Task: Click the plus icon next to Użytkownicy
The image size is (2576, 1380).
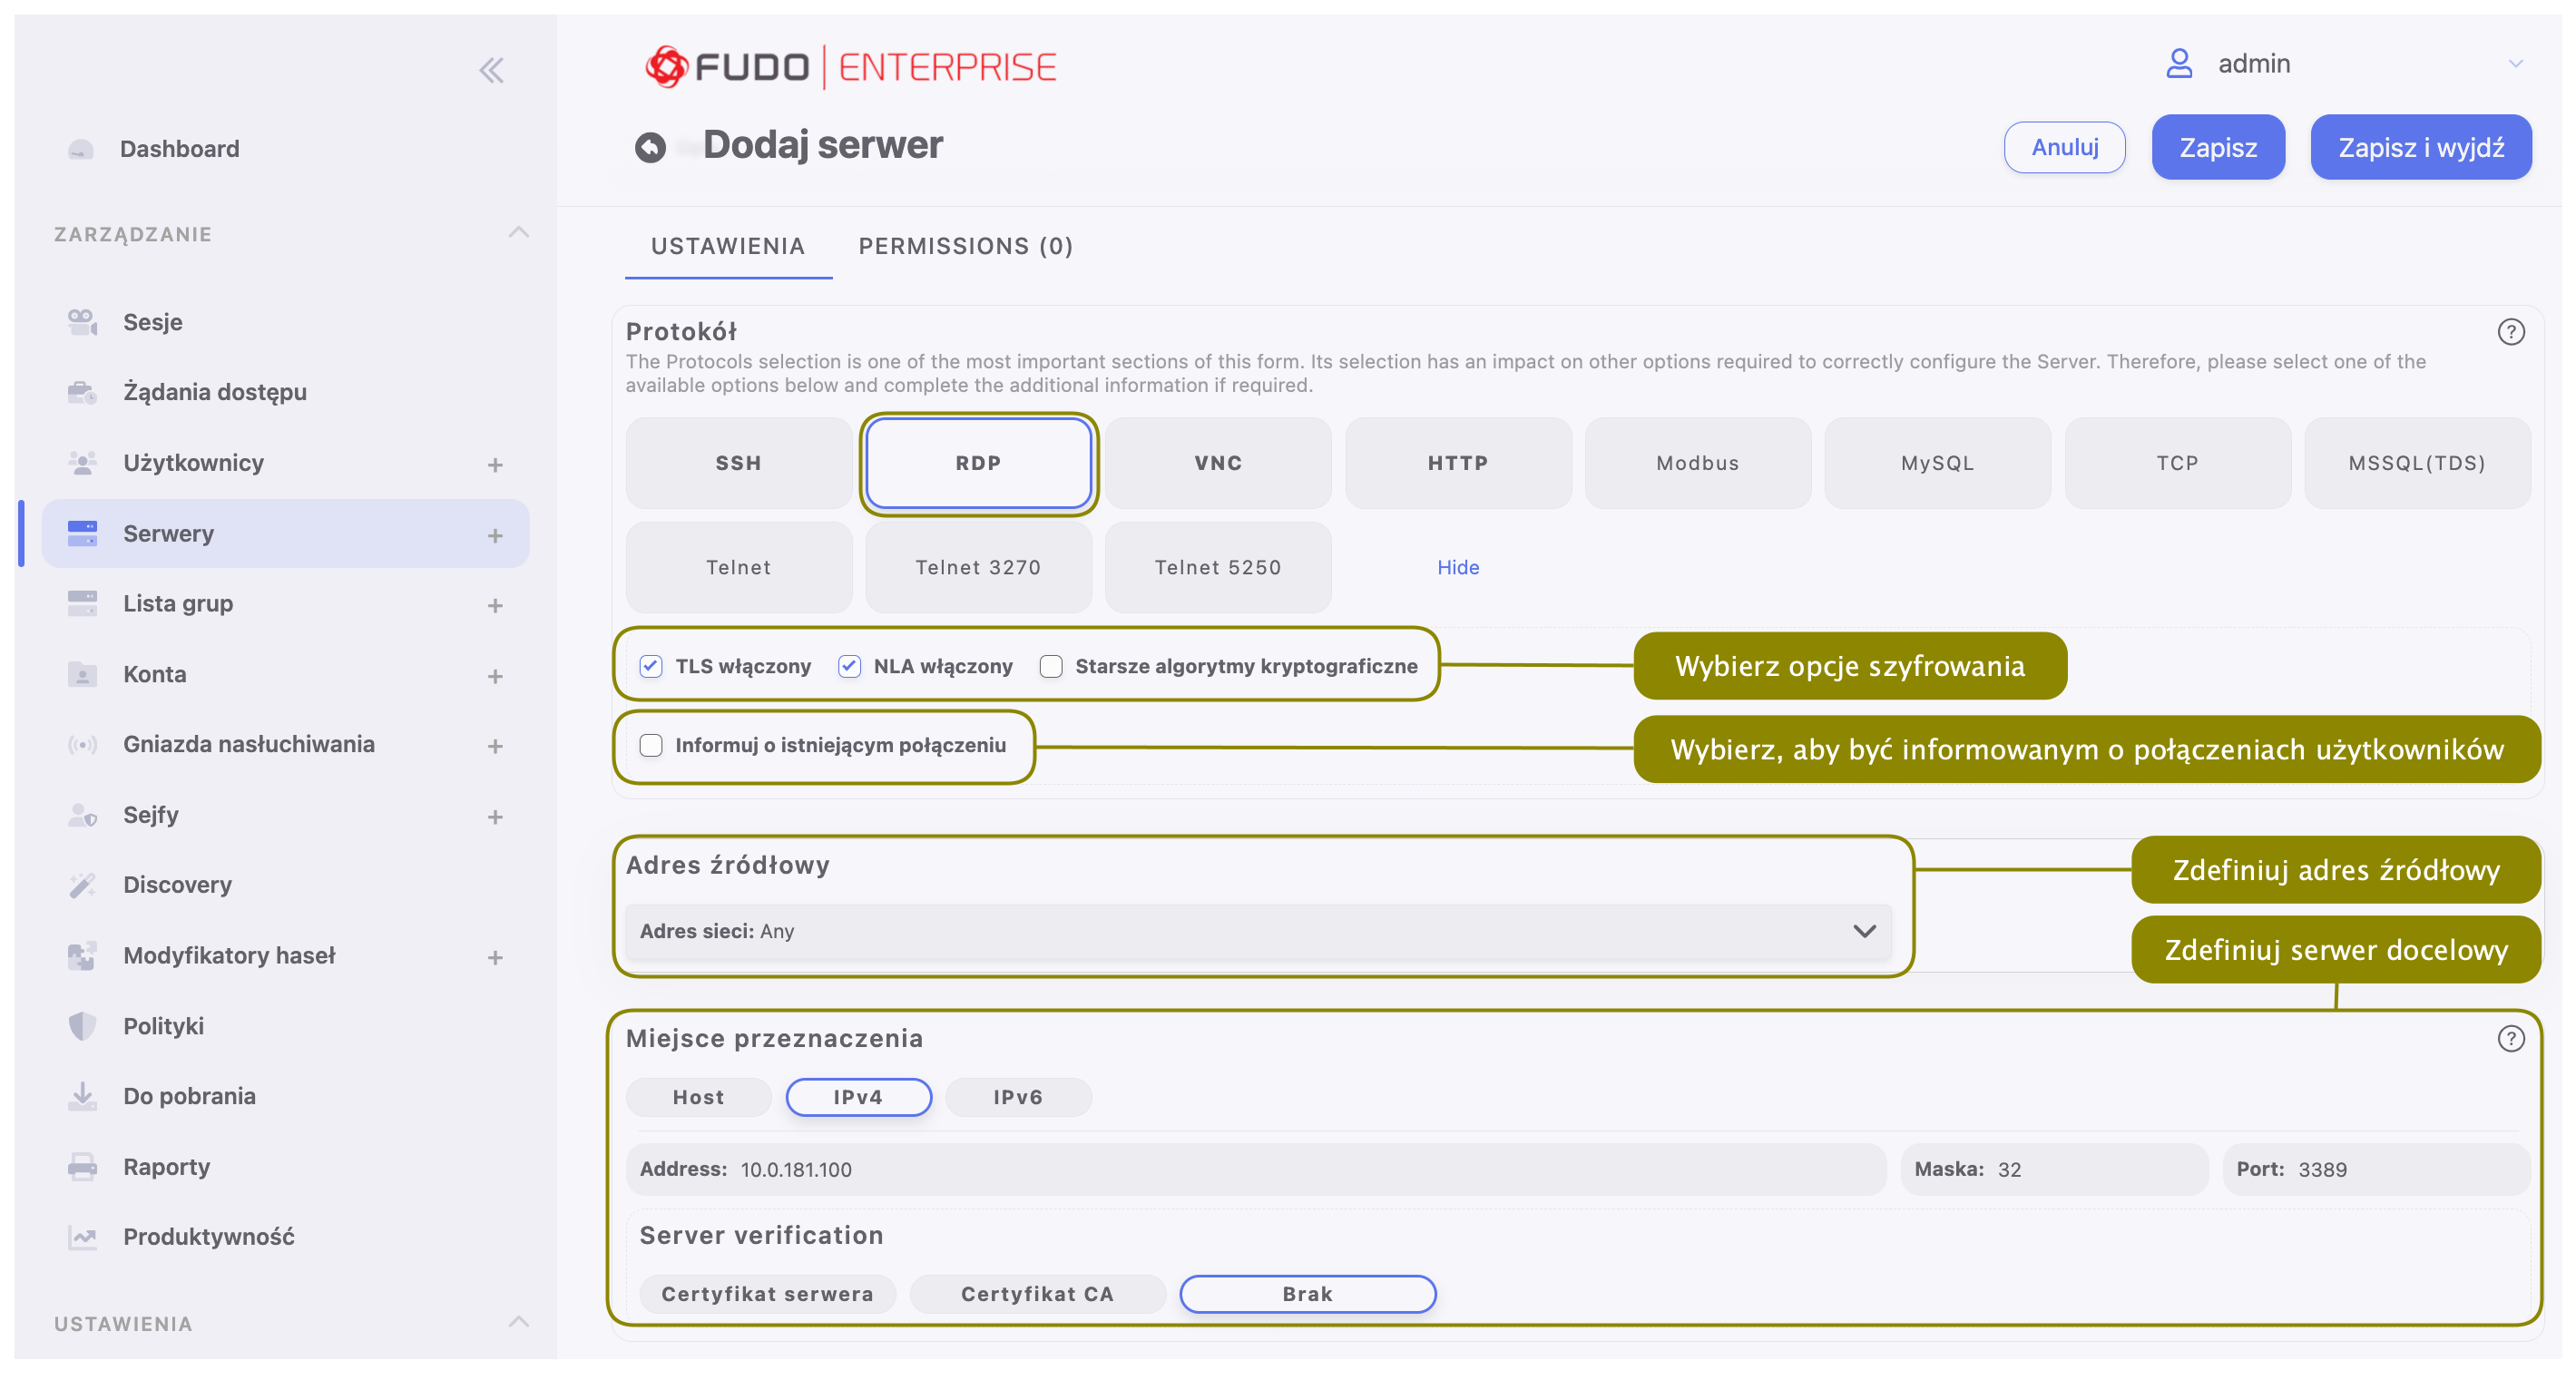Action: 495,464
